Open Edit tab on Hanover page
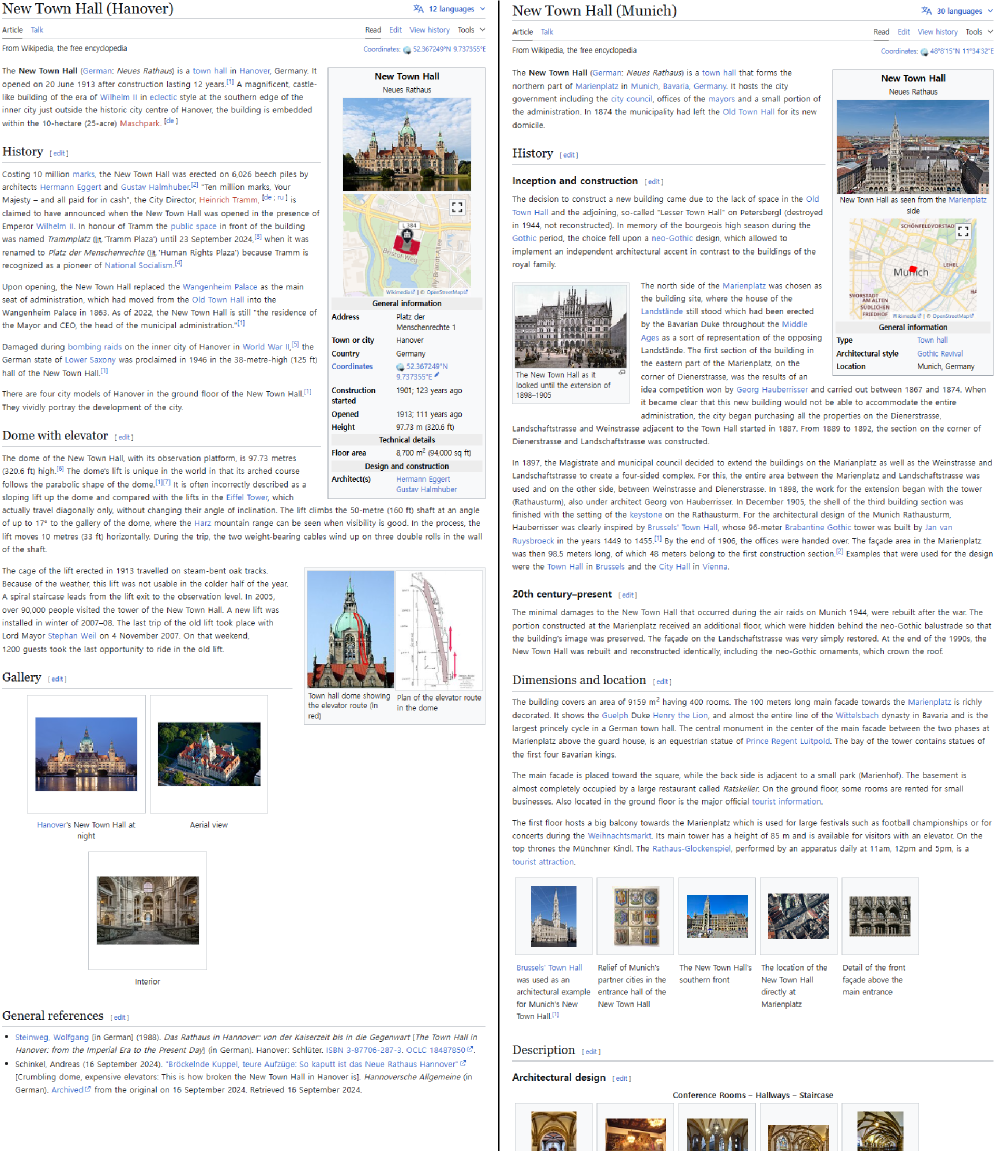Image resolution: width=996 pixels, height=1151 pixels. pyautogui.click(x=396, y=30)
